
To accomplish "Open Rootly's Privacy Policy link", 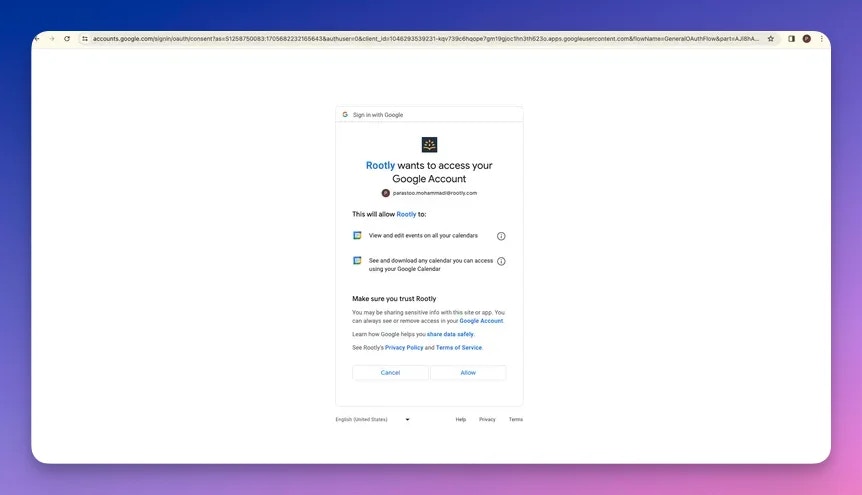I will pyautogui.click(x=404, y=348).
